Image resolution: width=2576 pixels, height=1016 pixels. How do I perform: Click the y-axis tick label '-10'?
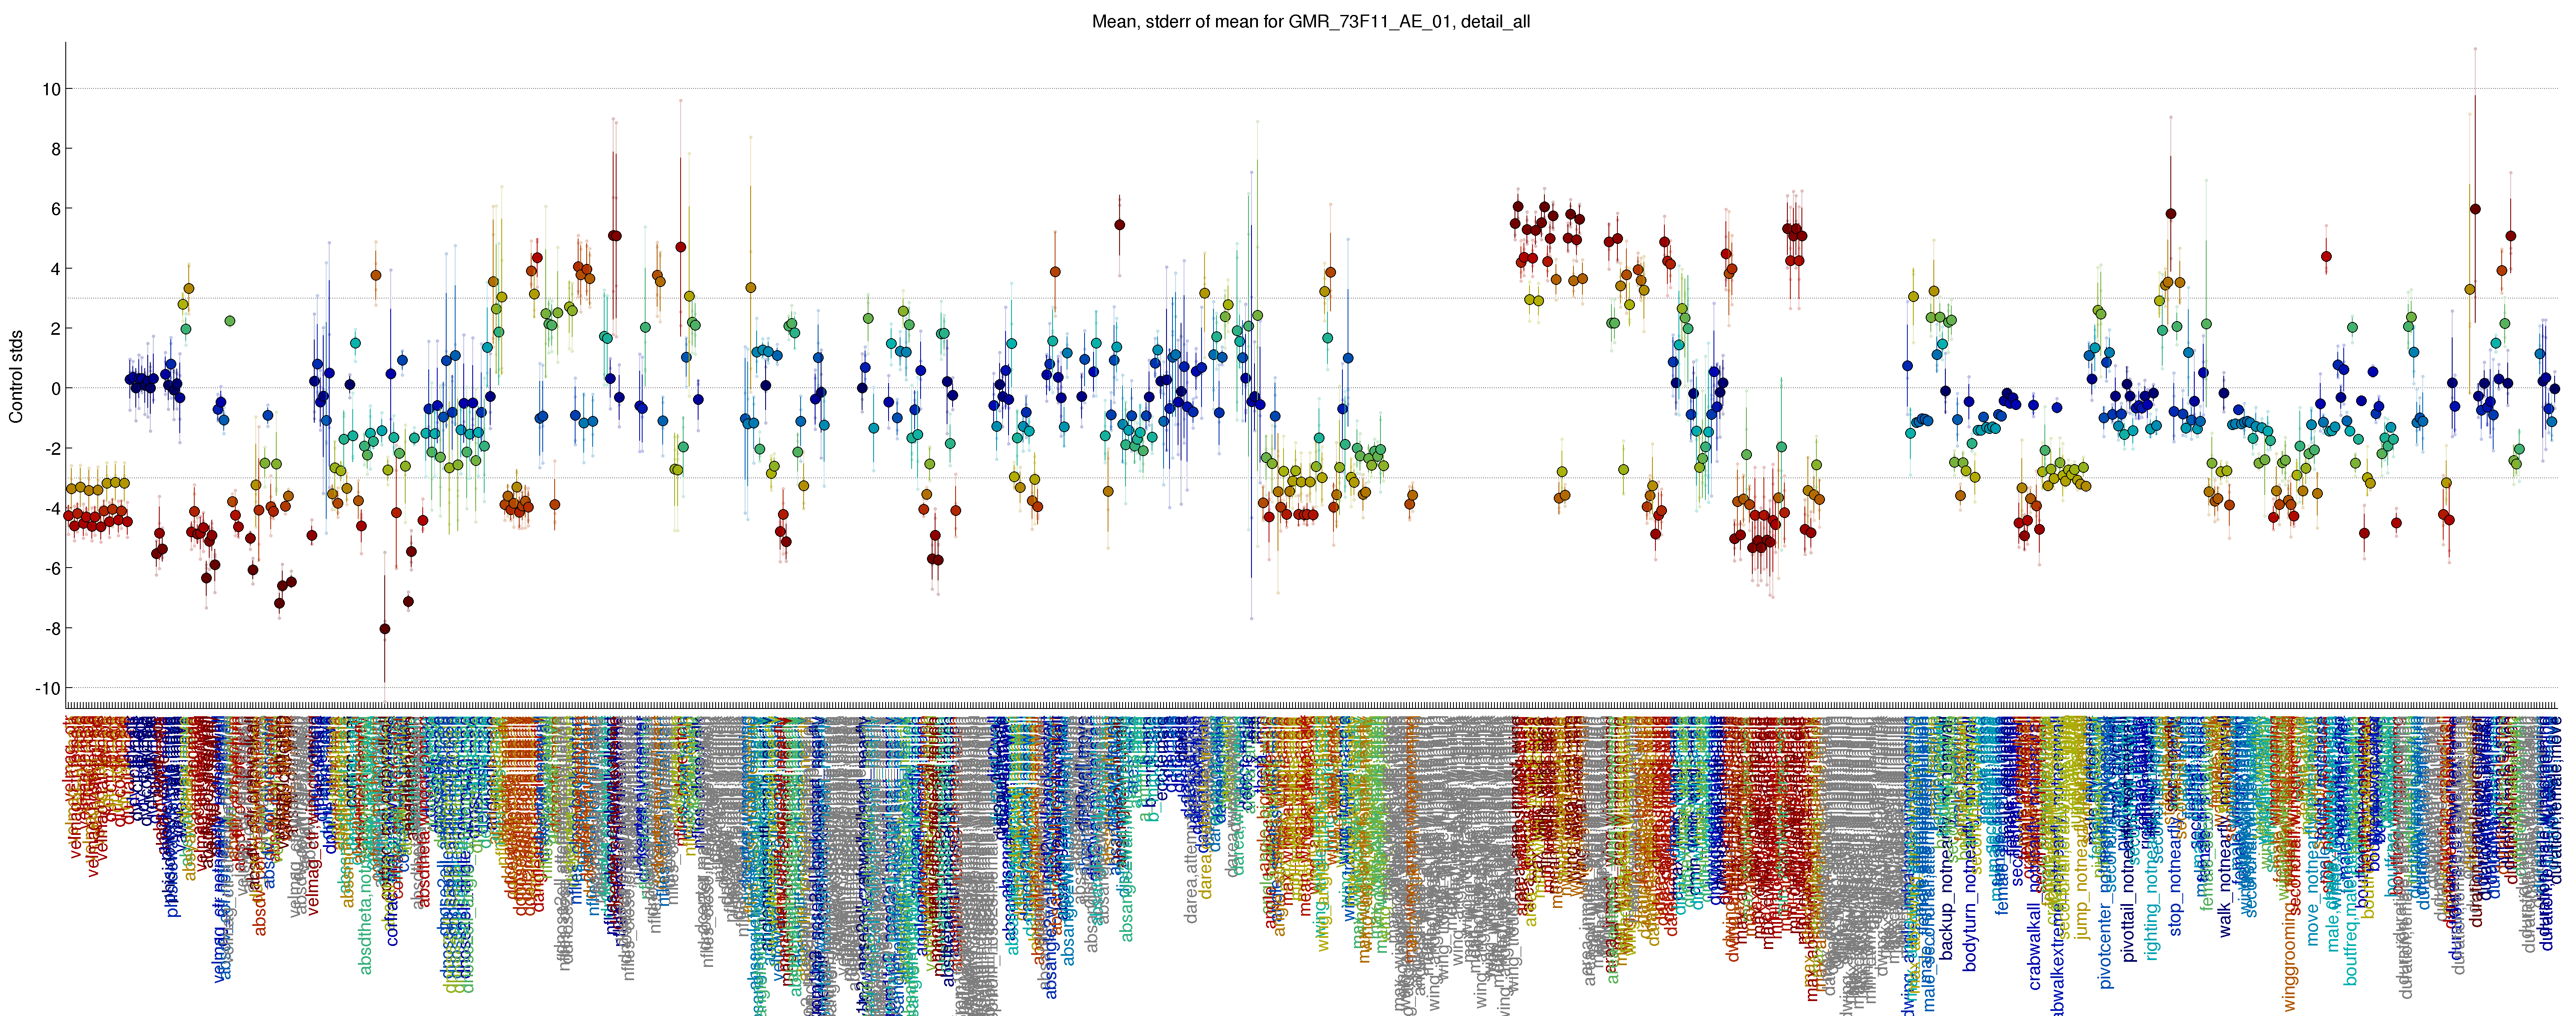point(47,689)
